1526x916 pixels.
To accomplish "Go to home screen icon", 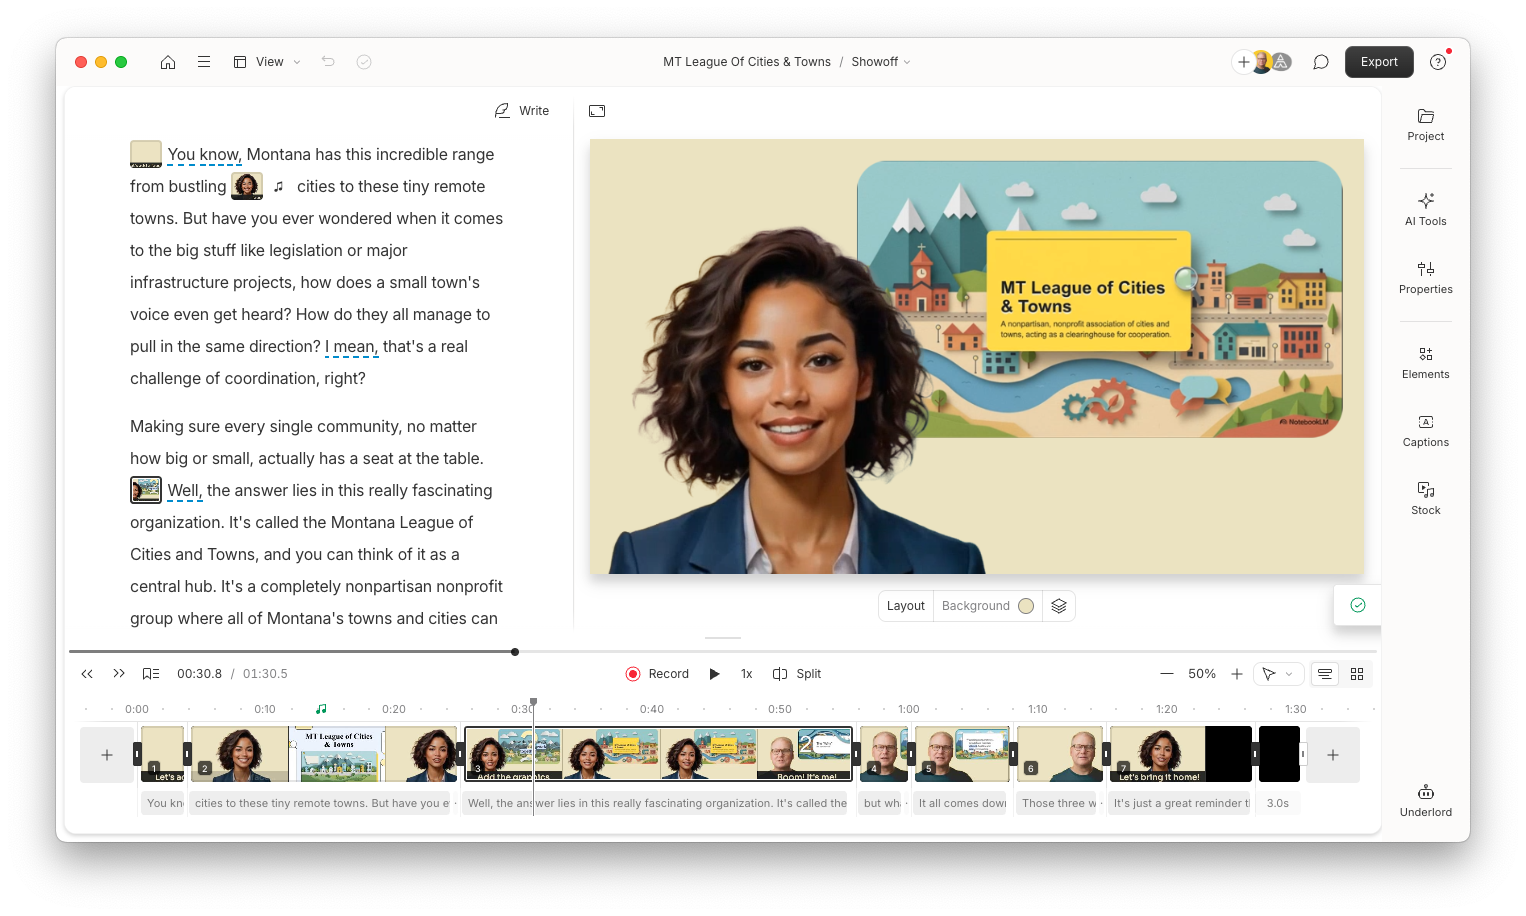I will 168,62.
